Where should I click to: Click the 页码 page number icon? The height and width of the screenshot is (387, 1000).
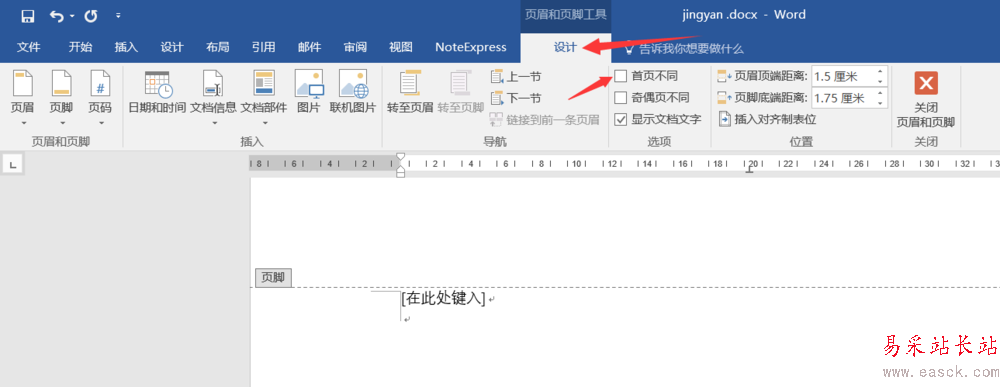[100, 84]
